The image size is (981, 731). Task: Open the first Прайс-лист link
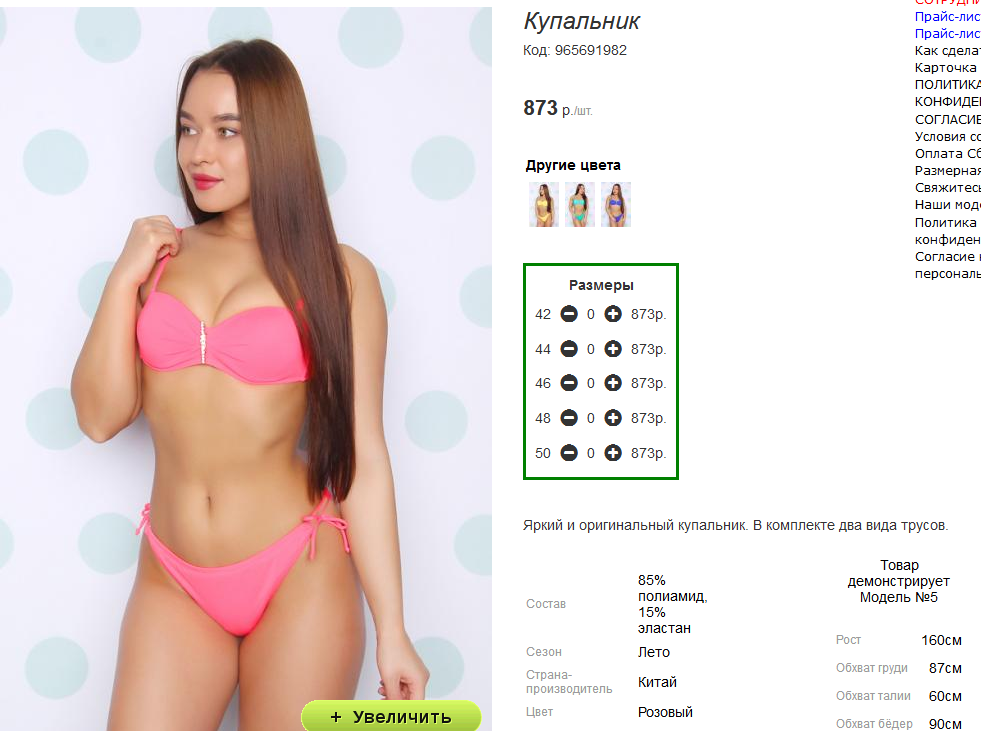tap(947, 17)
